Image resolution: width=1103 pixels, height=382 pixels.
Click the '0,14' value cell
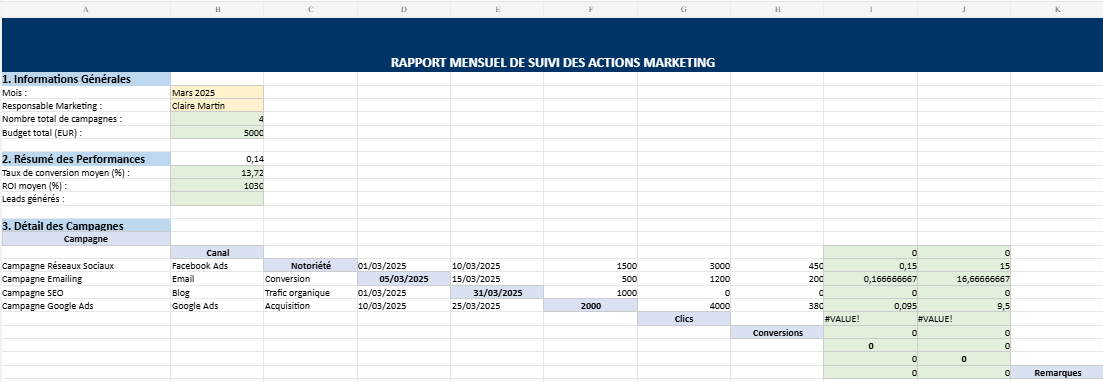217,159
